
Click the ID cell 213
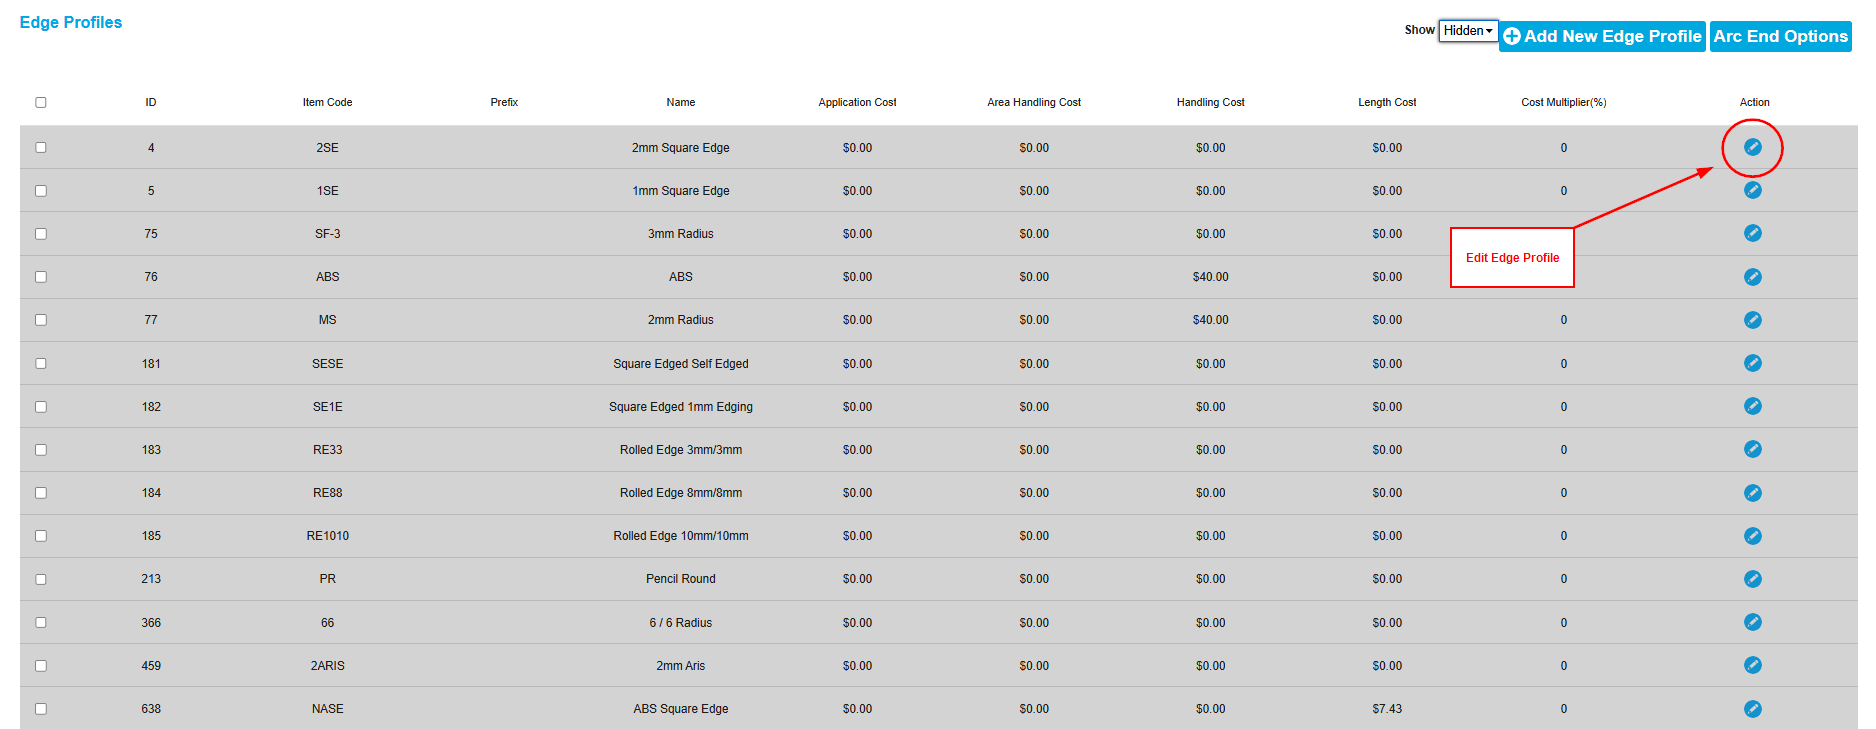coord(151,579)
